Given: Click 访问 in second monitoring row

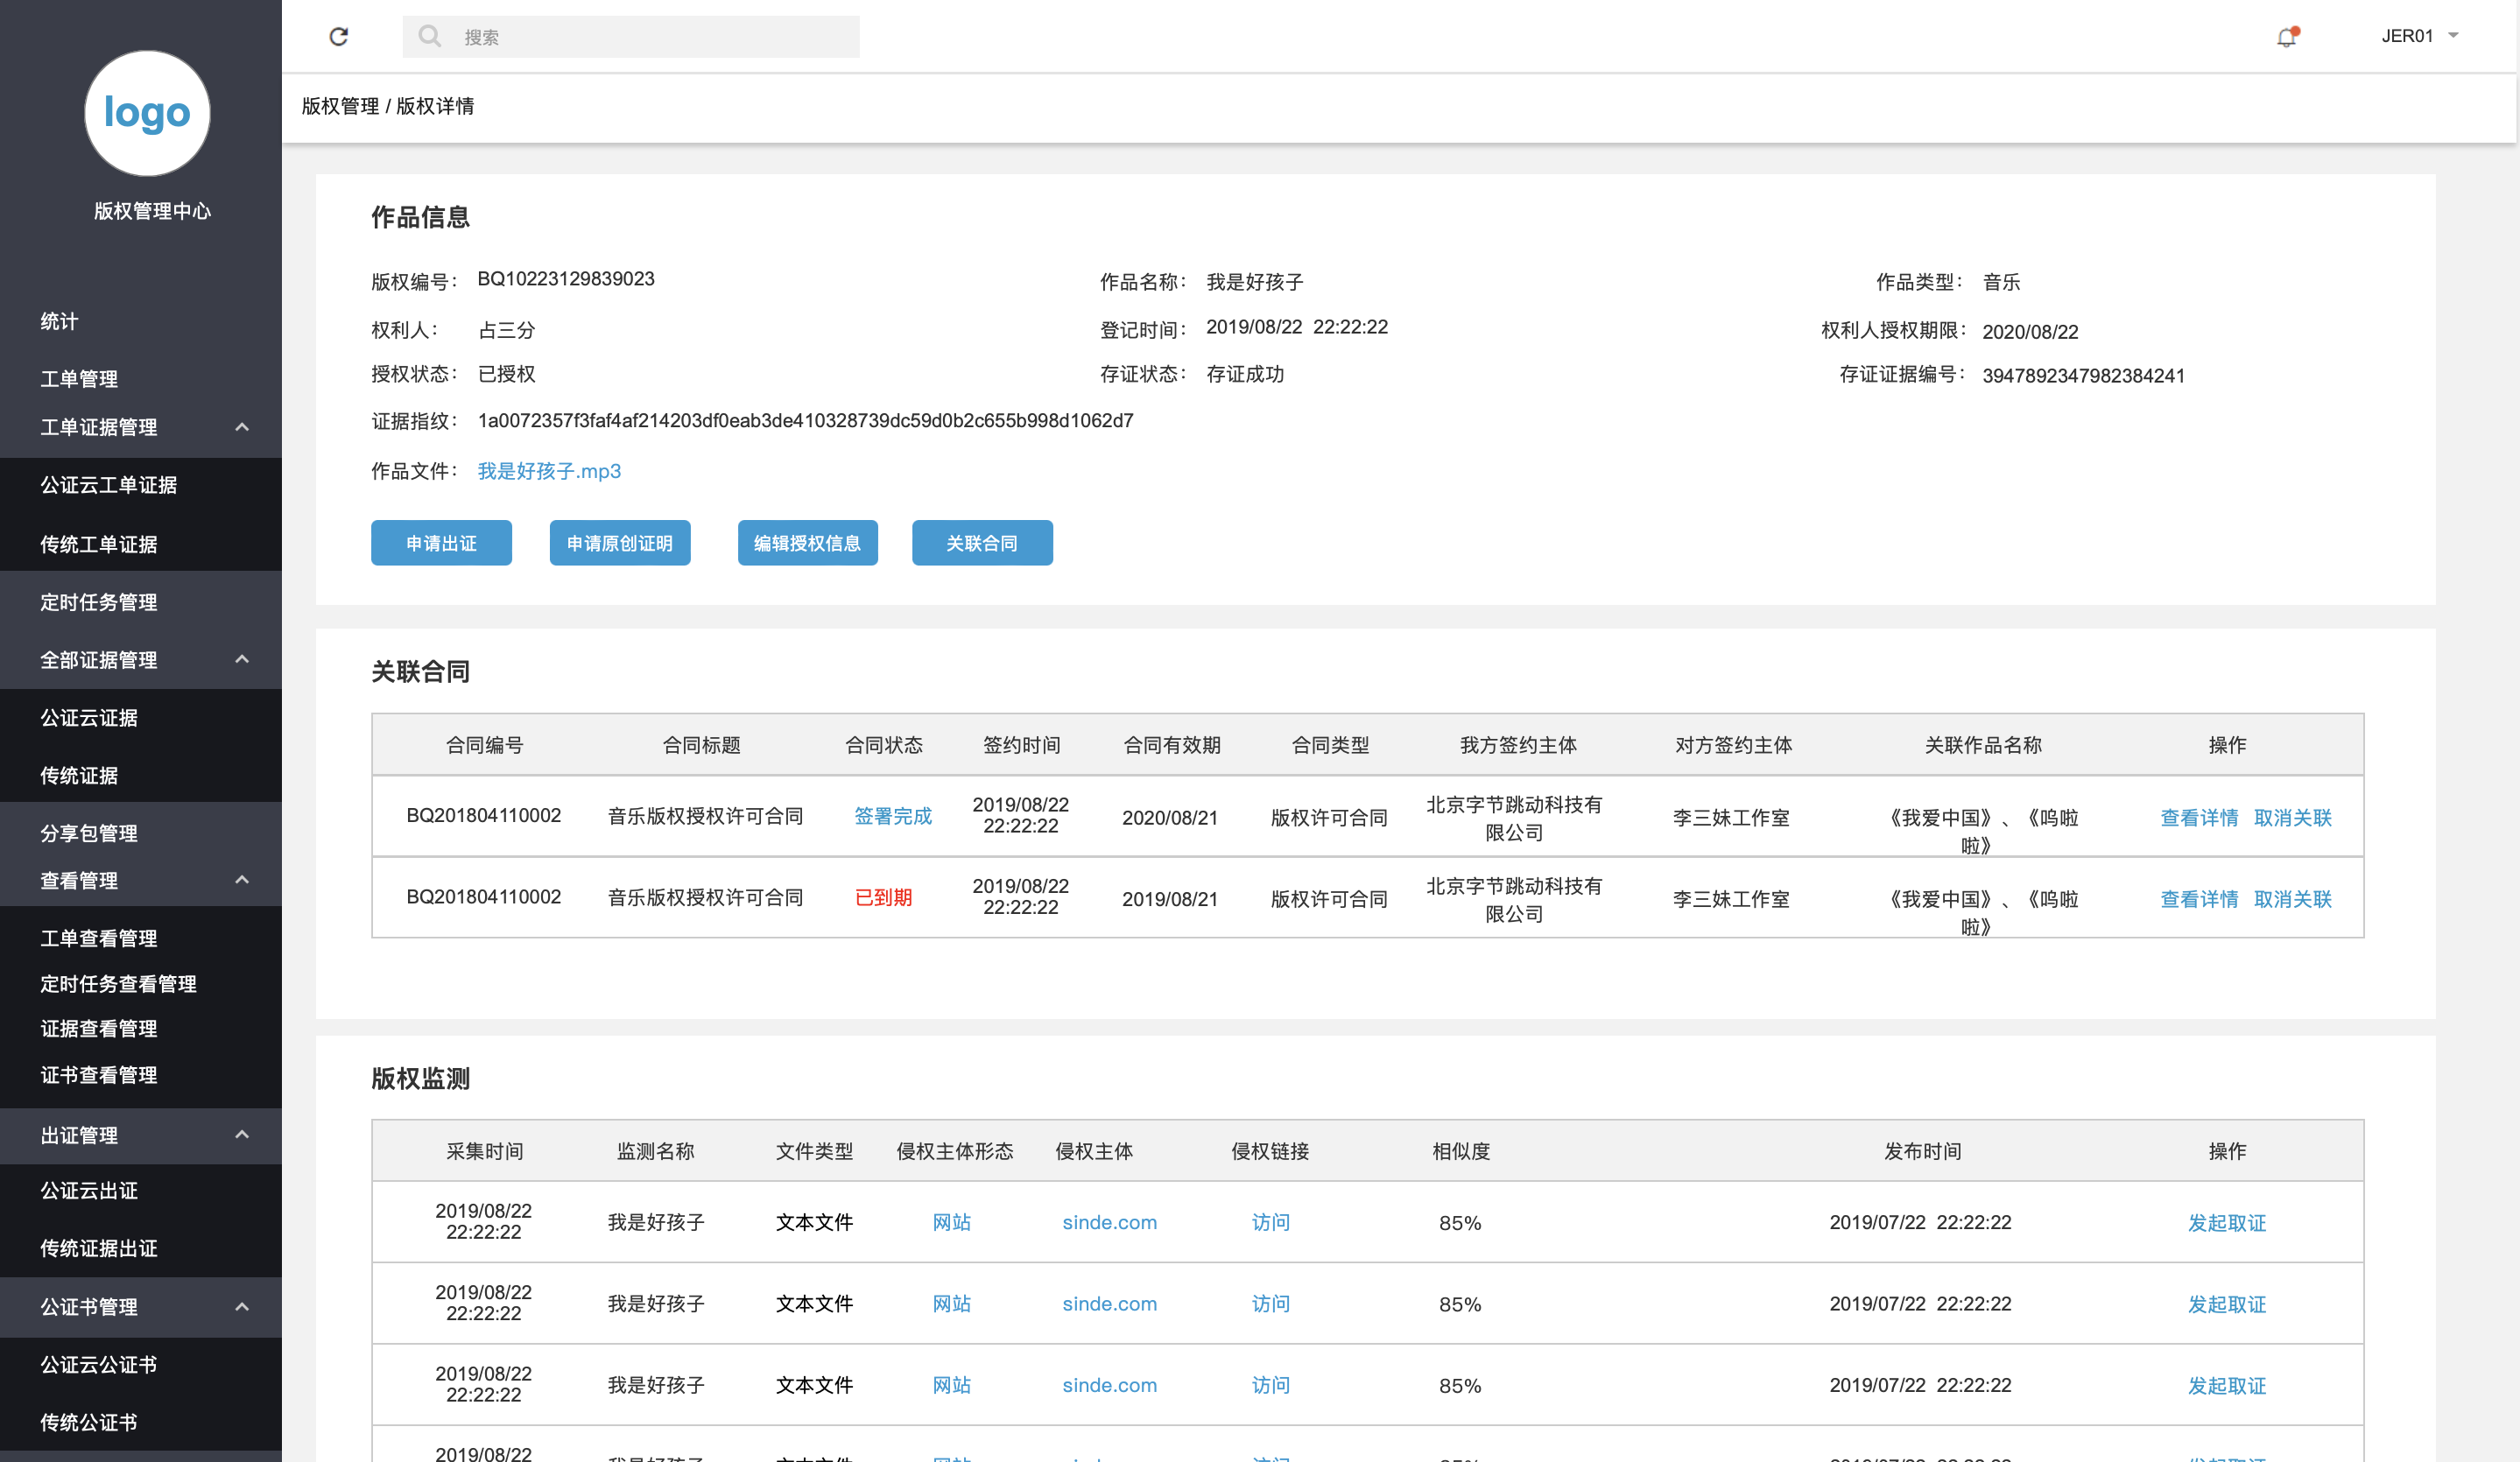Looking at the screenshot, I should coord(1270,1303).
